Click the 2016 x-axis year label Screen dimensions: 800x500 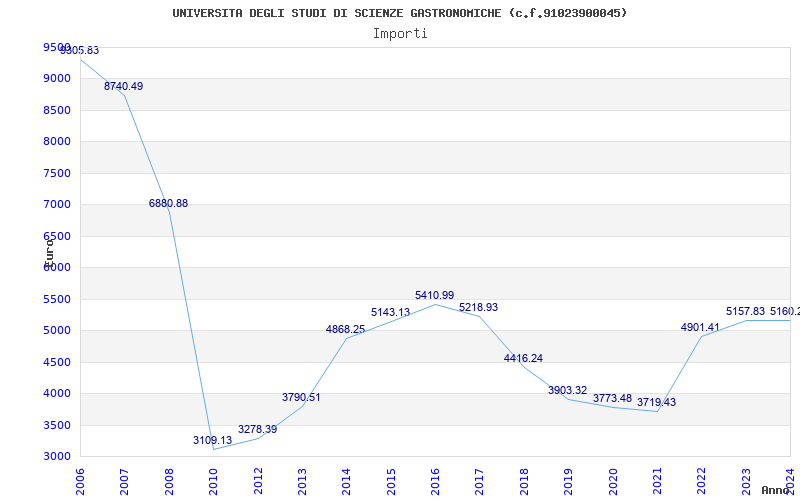(x=435, y=482)
